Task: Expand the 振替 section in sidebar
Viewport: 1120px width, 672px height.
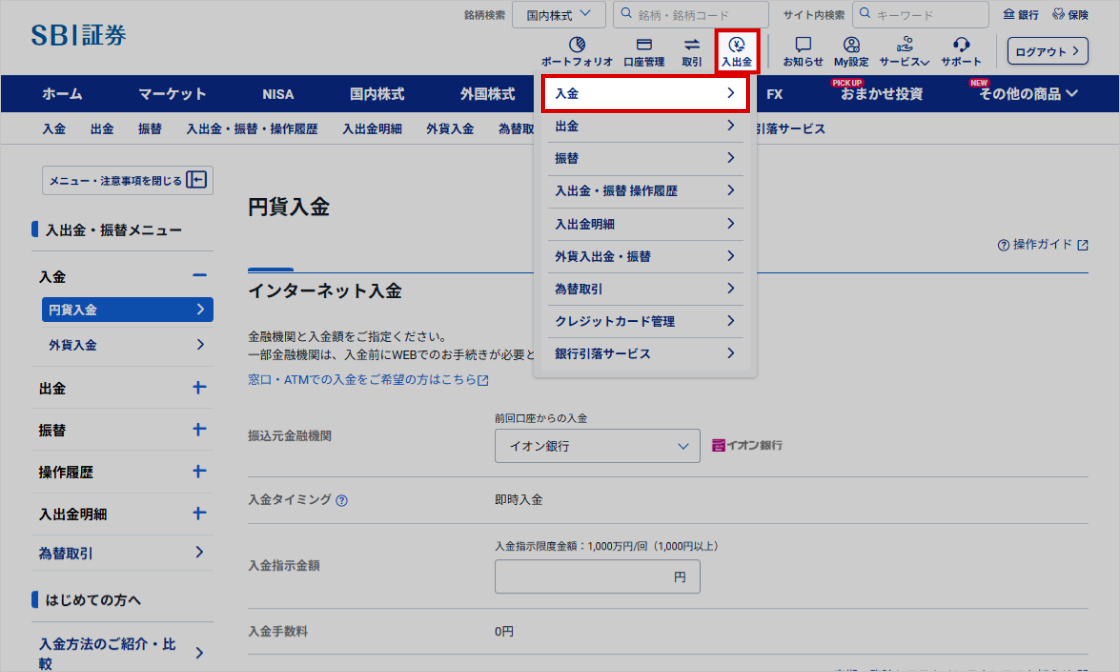Action: [199, 430]
